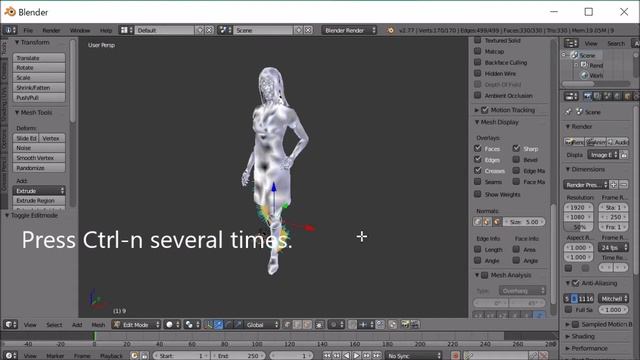Select the rotate manipulator icon
The image size is (640, 360).
[229, 324]
